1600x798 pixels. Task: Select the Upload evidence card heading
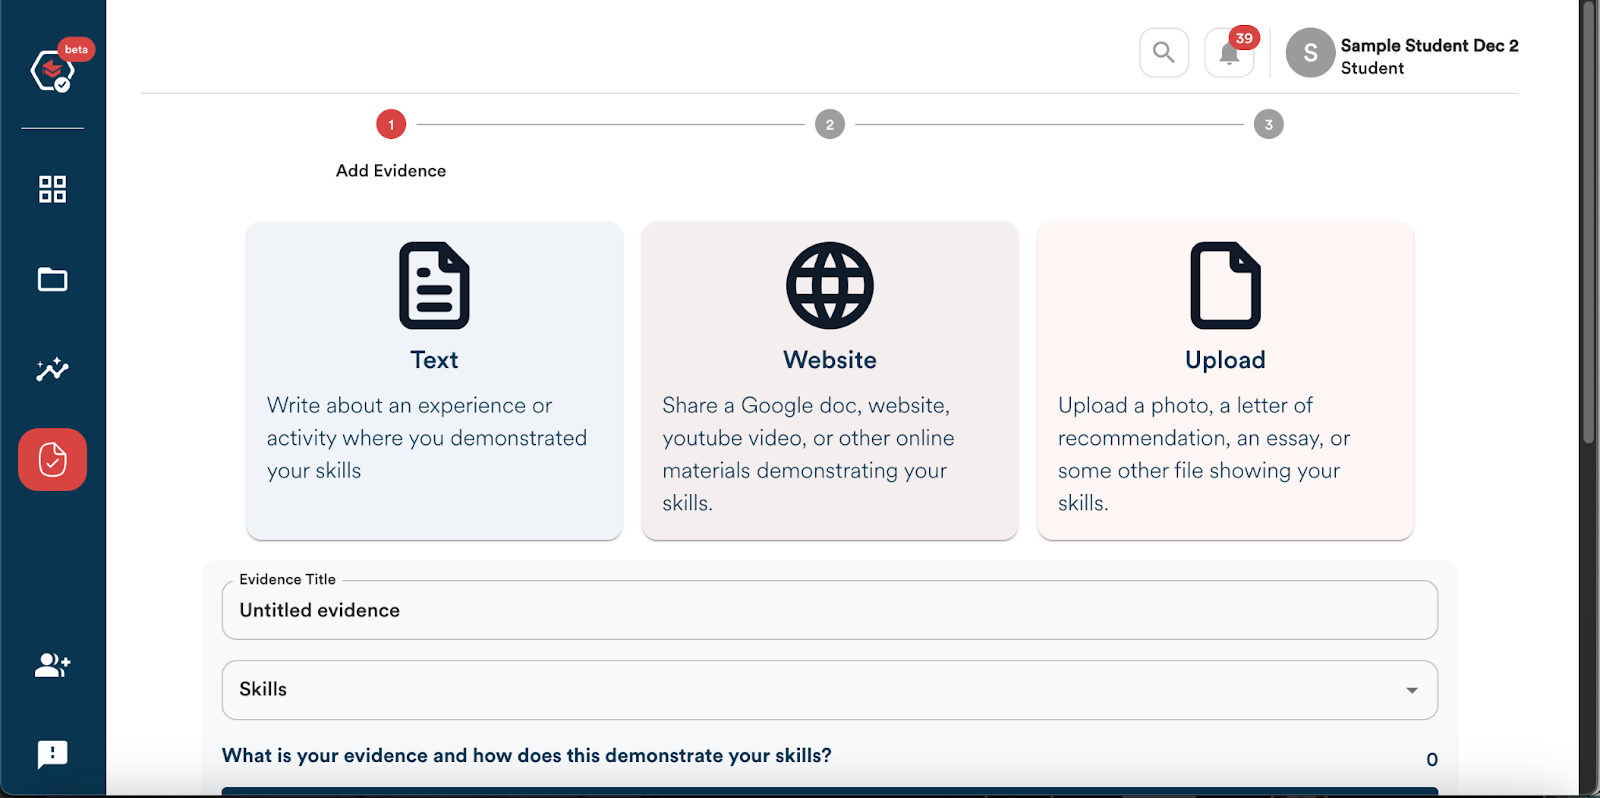tap(1226, 360)
